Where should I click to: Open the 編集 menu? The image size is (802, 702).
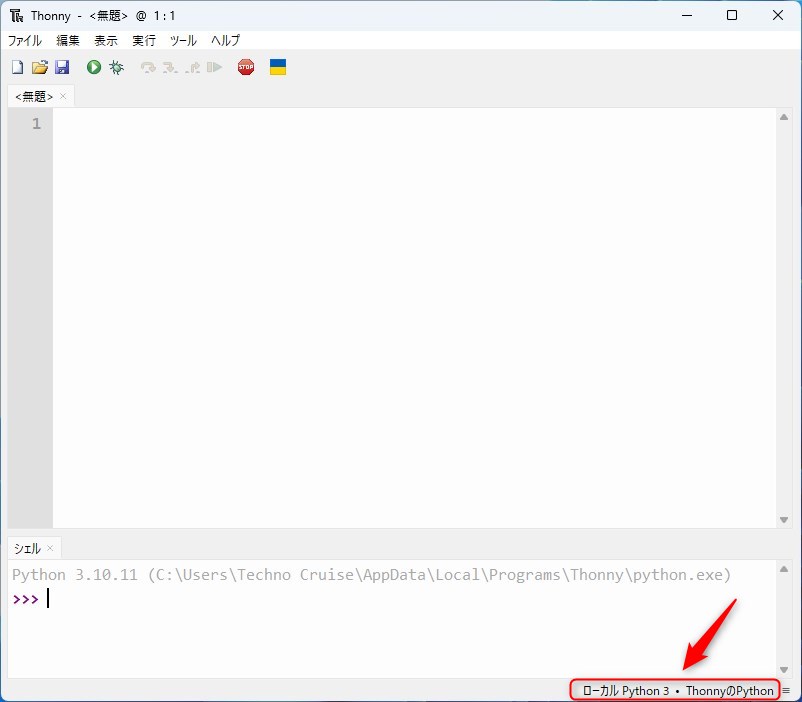pyautogui.click(x=68, y=40)
